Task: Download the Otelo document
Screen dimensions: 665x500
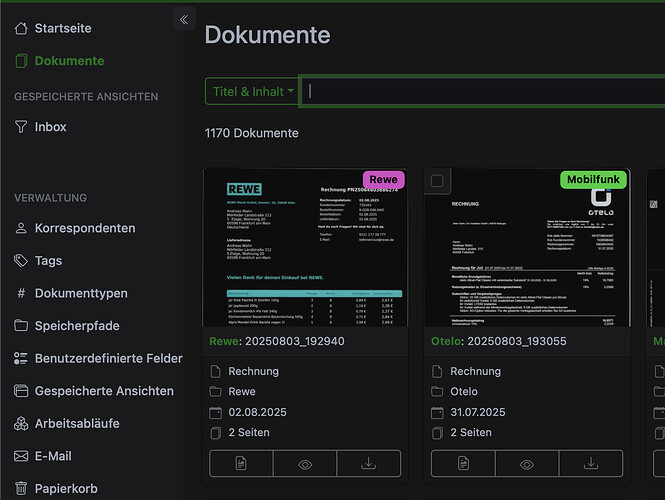Action: point(591,464)
